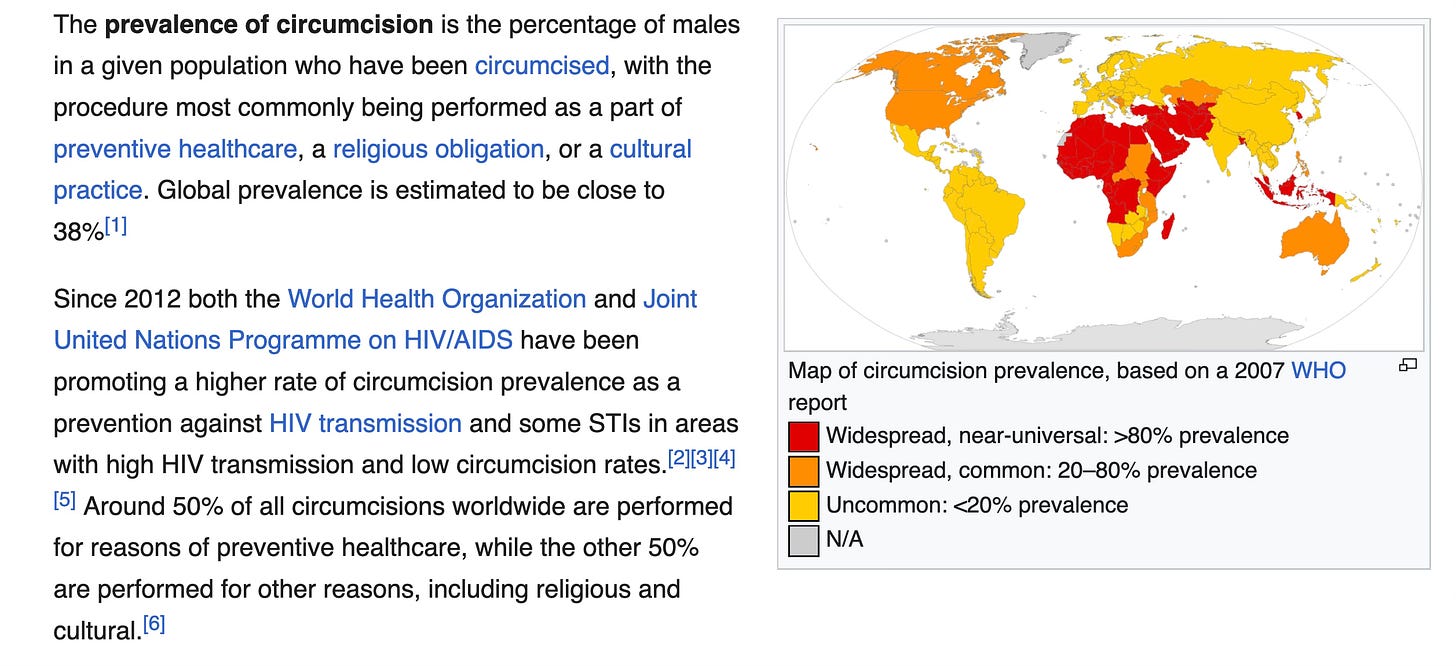Click the orange 20–80% prevalence swatch
This screenshot has height=666, width=1456.
point(803,470)
